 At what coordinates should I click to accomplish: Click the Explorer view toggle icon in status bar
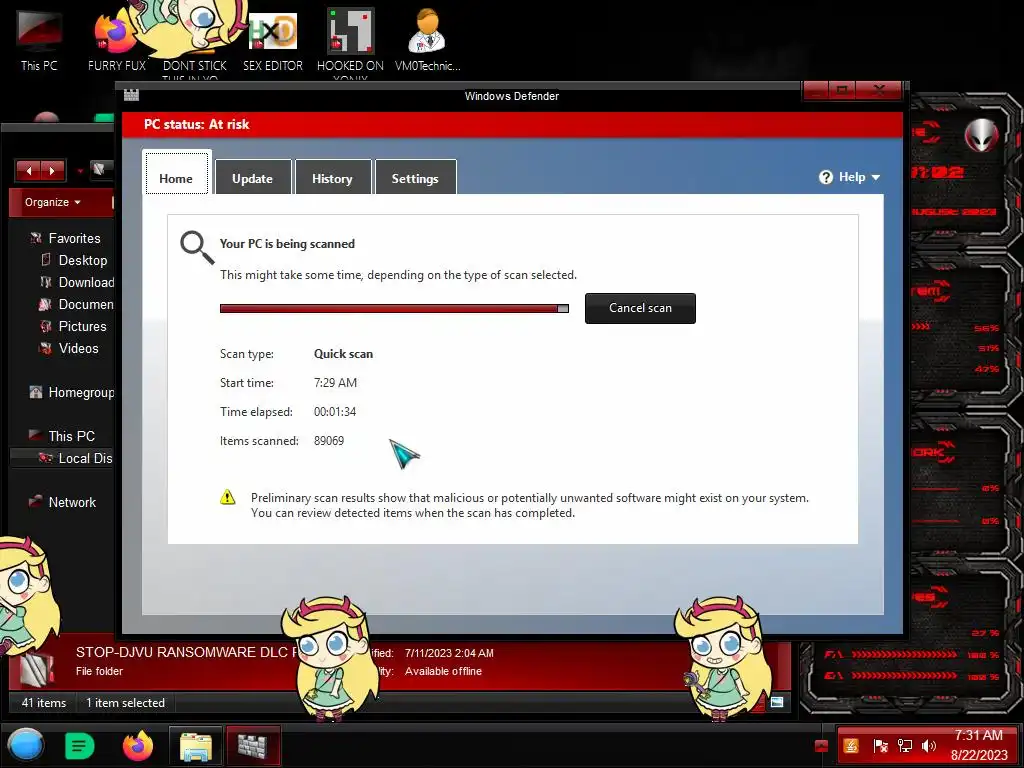pos(776,702)
